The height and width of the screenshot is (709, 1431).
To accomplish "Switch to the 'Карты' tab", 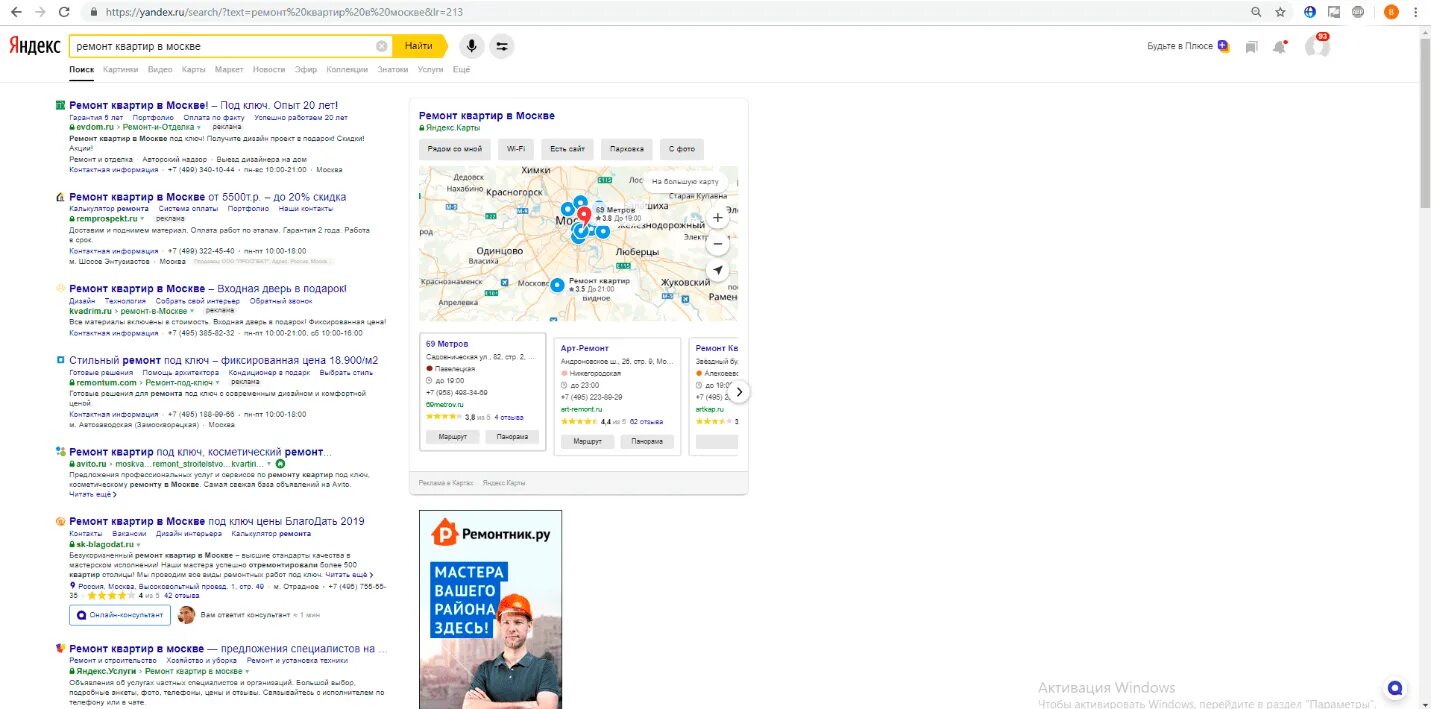I will click(x=194, y=70).
